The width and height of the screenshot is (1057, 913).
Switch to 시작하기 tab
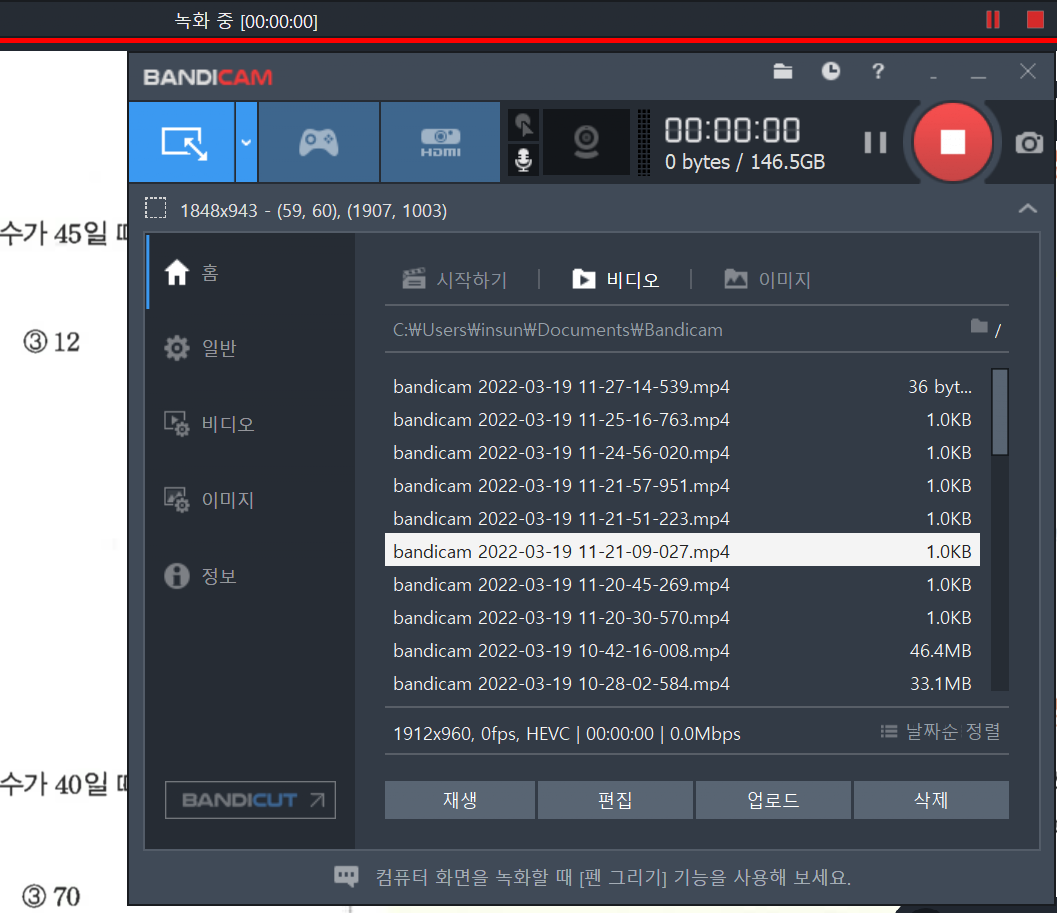pos(454,279)
